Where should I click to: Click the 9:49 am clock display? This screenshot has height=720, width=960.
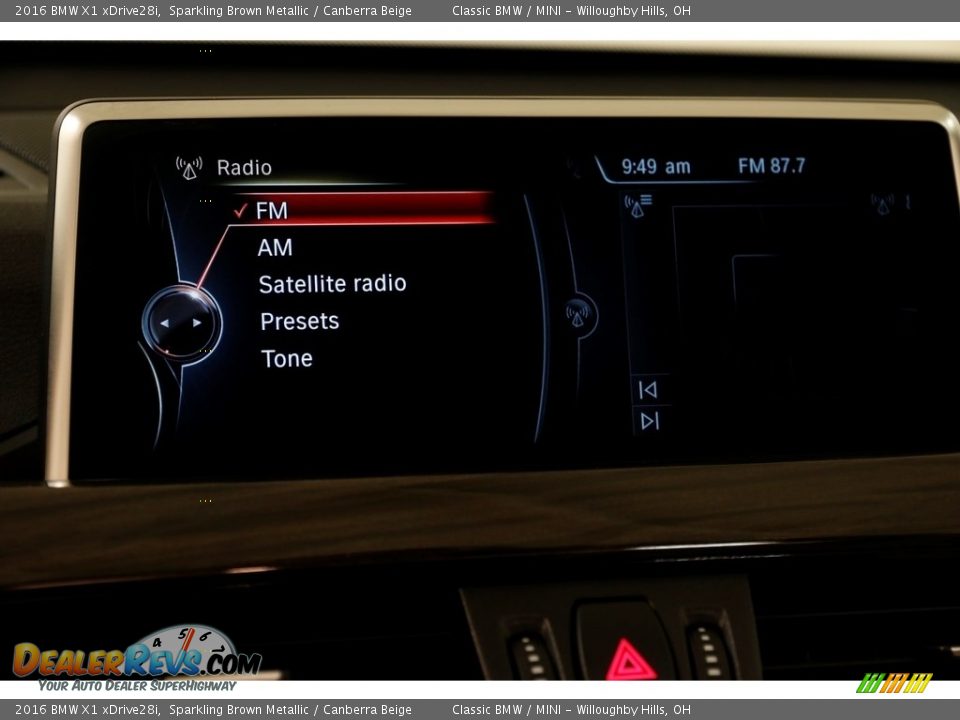click(656, 167)
